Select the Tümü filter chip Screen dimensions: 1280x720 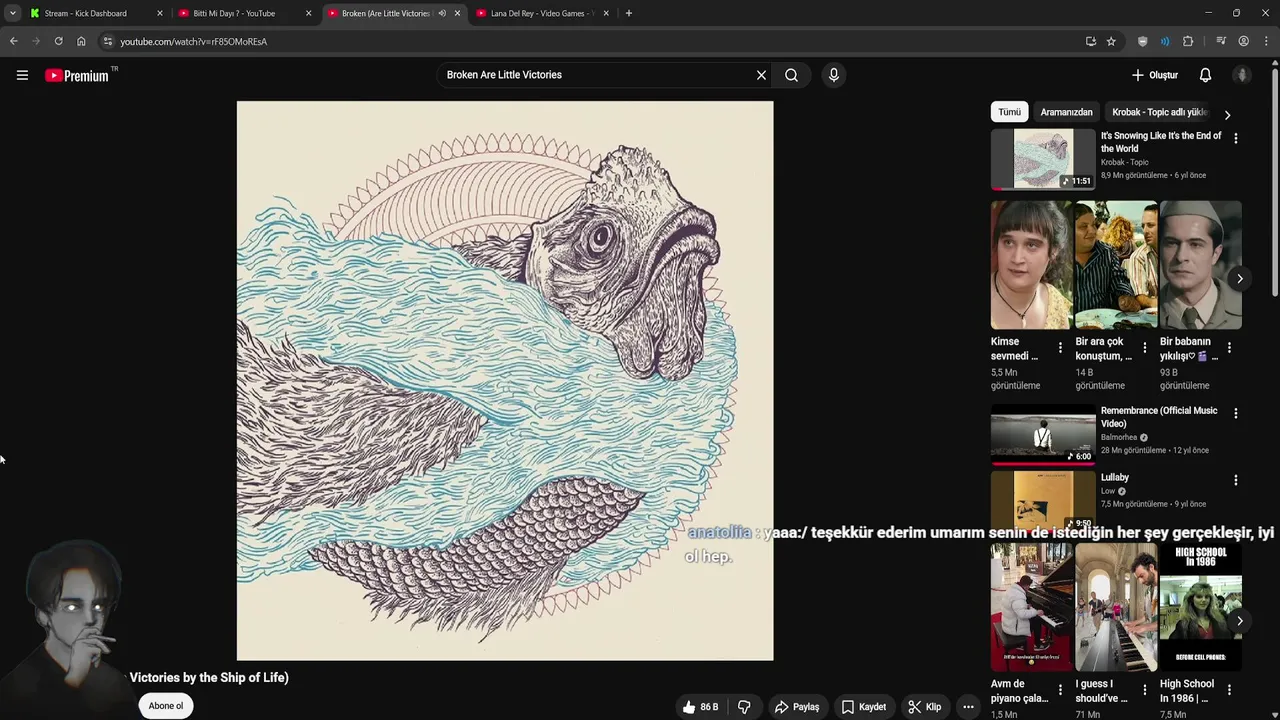point(1009,112)
